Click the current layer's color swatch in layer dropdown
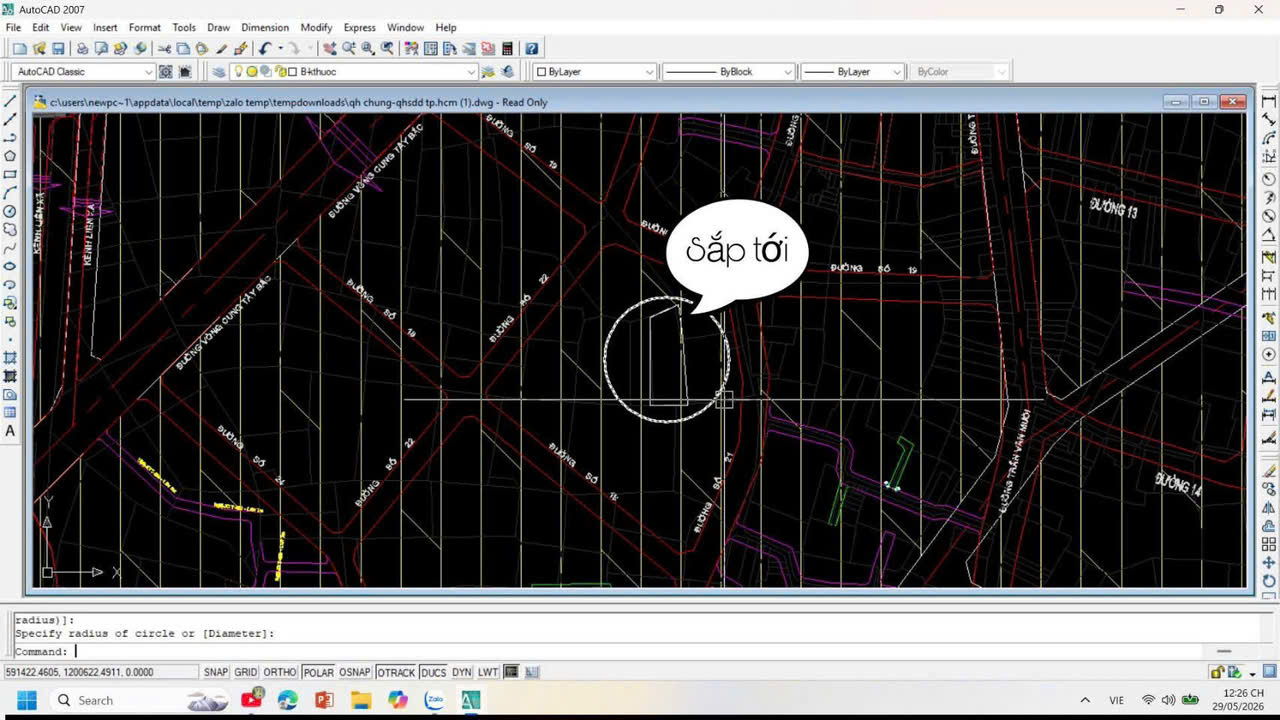This screenshot has width=1280, height=720. [293, 72]
